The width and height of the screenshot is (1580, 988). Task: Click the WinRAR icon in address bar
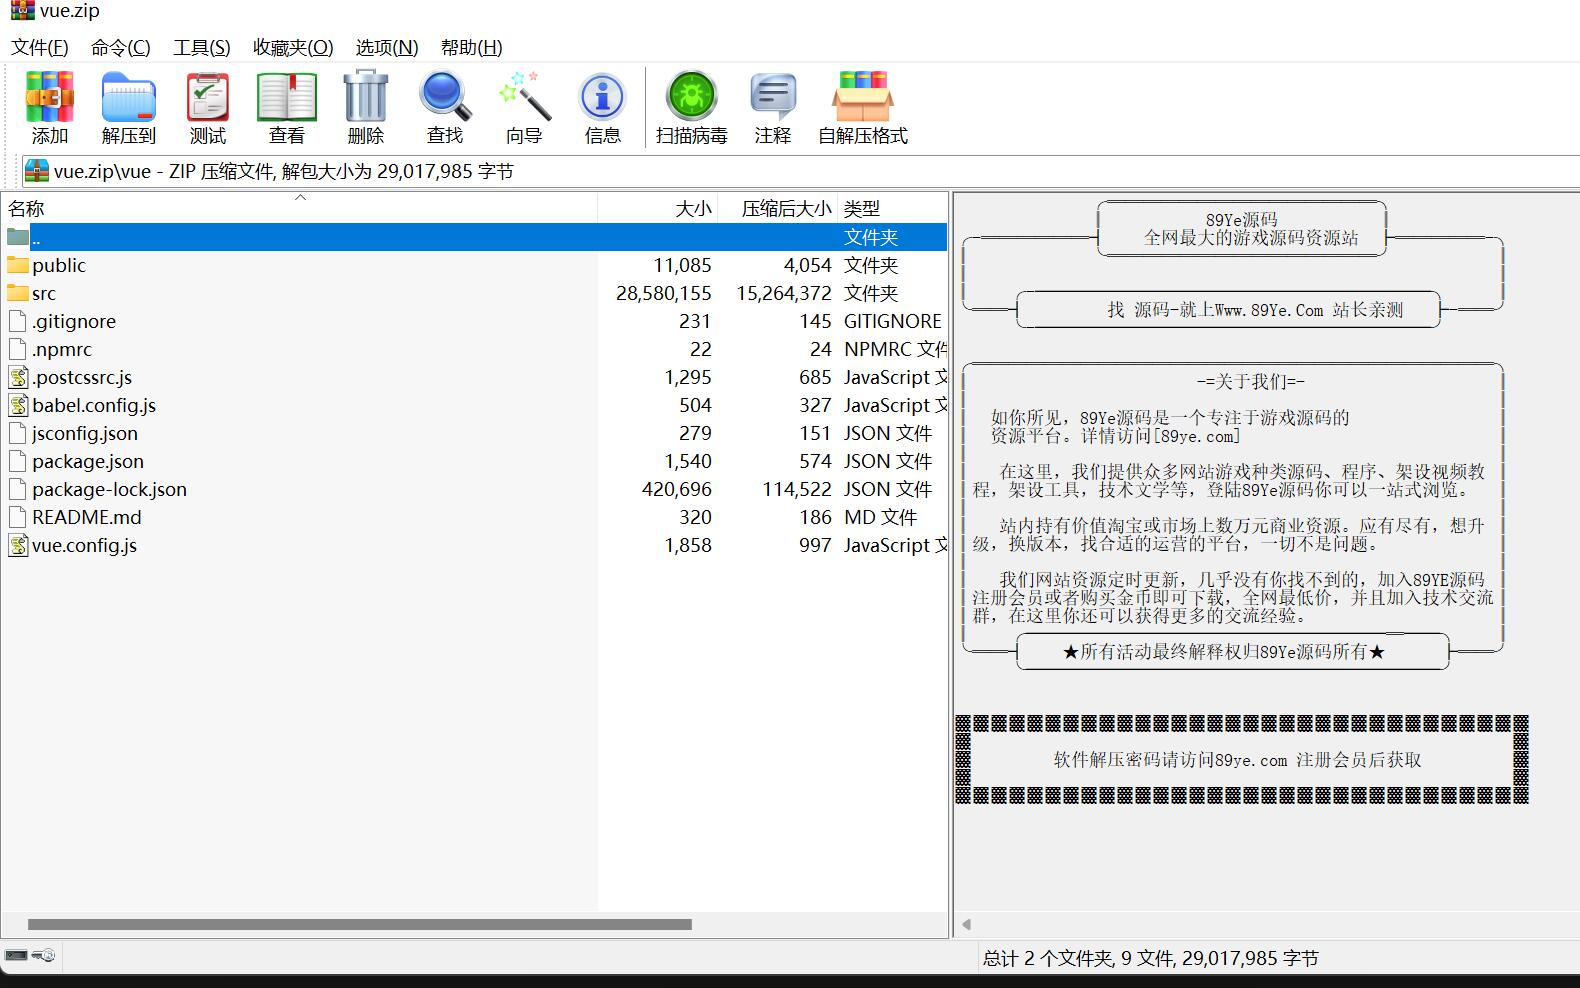click(37, 171)
